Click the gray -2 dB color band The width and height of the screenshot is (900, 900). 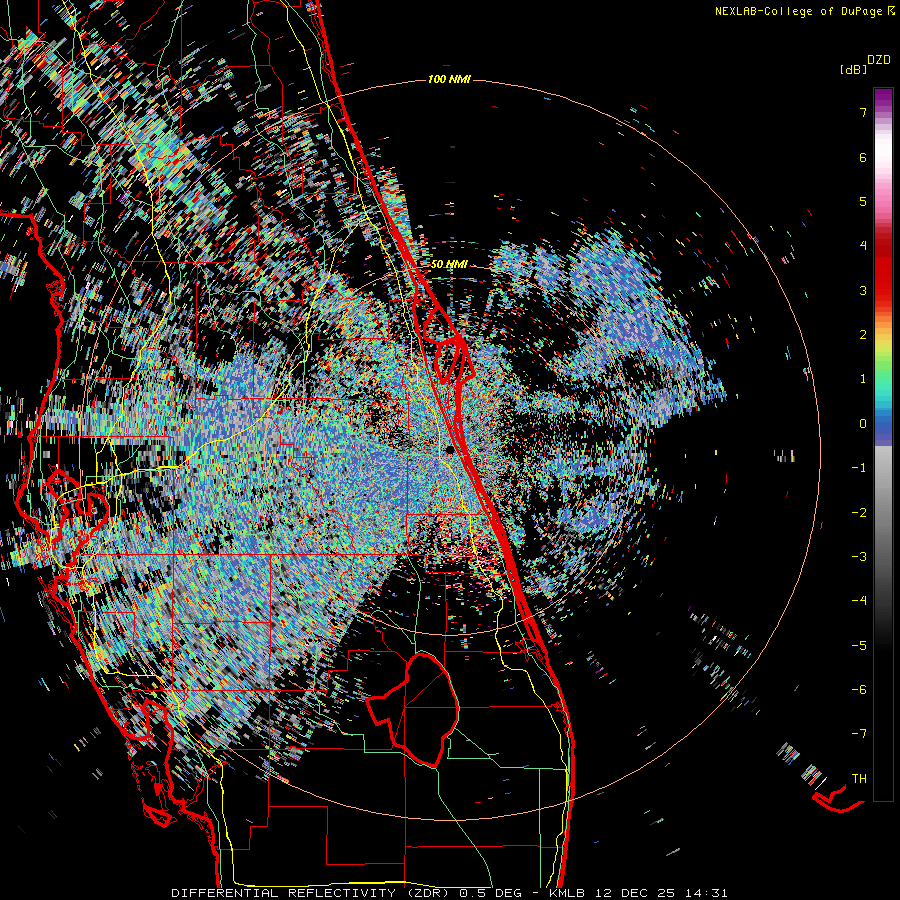tap(883, 513)
